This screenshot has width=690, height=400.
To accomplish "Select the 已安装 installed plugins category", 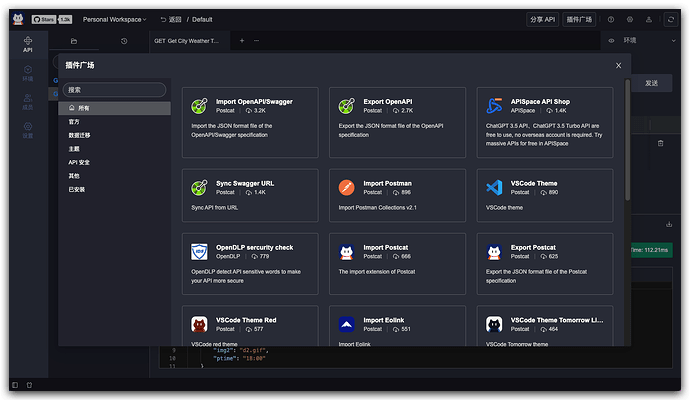I will (77, 189).
